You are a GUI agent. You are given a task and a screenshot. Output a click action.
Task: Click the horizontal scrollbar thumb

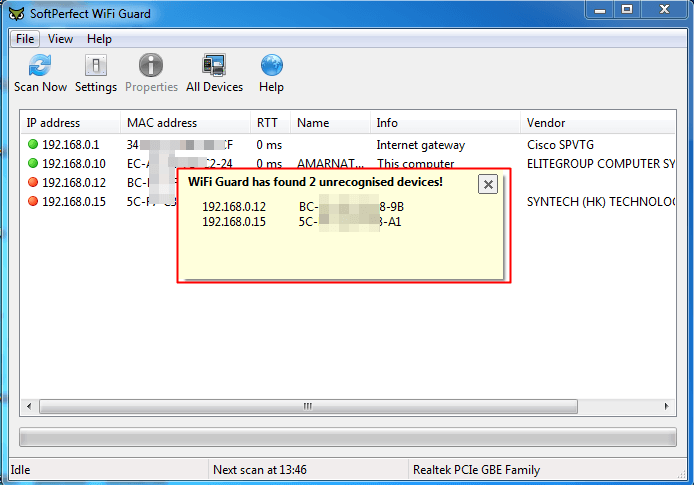pyautogui.click(x=308, y=406)
